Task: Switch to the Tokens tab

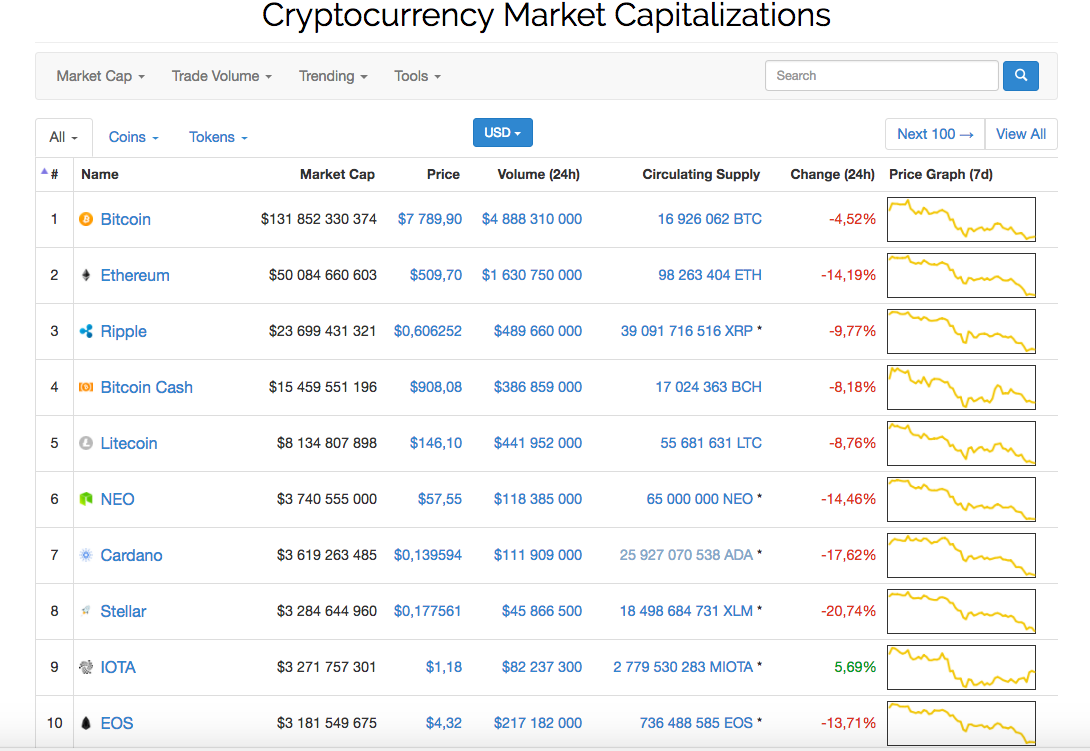Action: 218,137
